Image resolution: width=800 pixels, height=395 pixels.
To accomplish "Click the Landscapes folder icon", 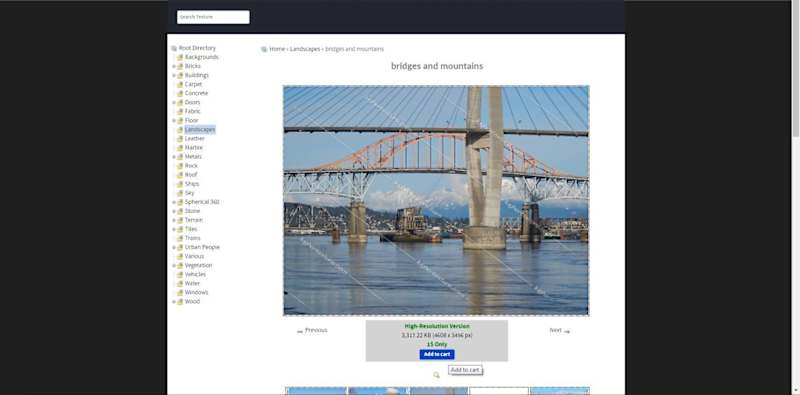I will tap(180, 130).
